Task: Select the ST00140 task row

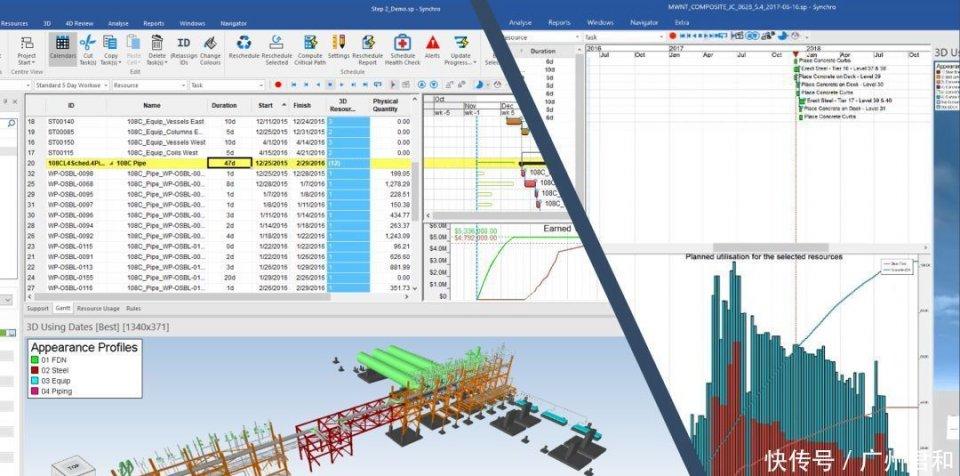Action: point(219,121)
